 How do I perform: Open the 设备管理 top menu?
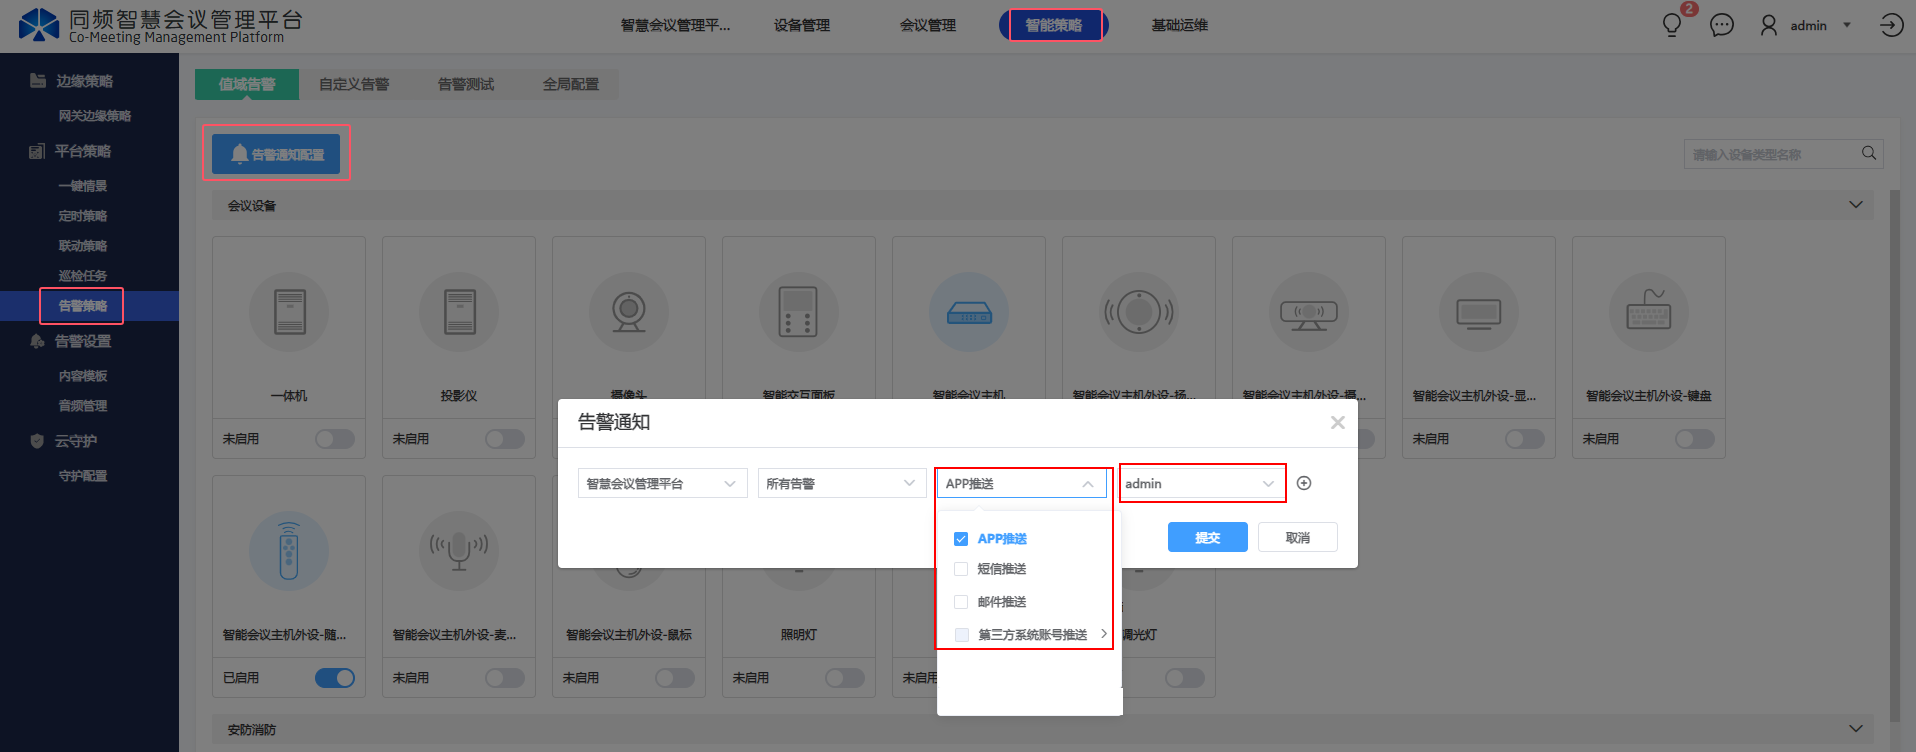pyautogui.click(x=801, y=25)
